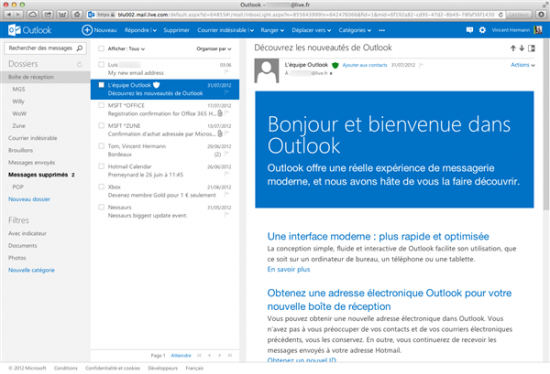
Task: Go to previous message with up arrow
Action: [x=513, y=48]
